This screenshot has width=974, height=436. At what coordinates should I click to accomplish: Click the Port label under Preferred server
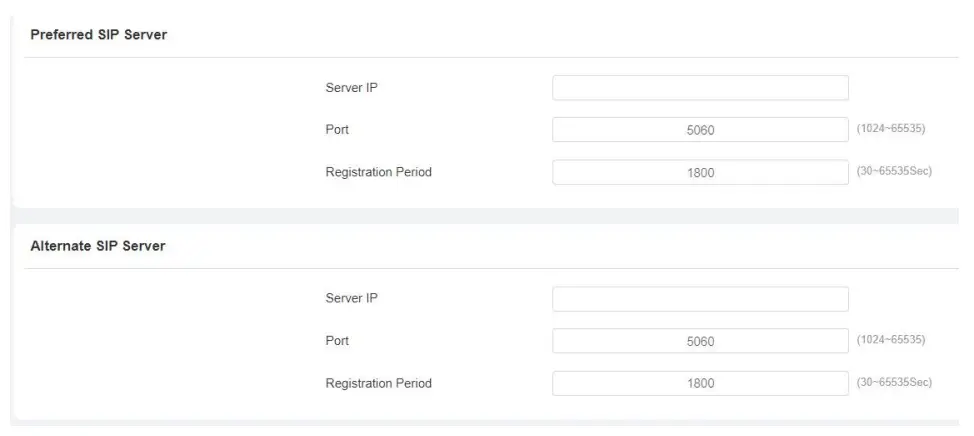click(337, 130)
